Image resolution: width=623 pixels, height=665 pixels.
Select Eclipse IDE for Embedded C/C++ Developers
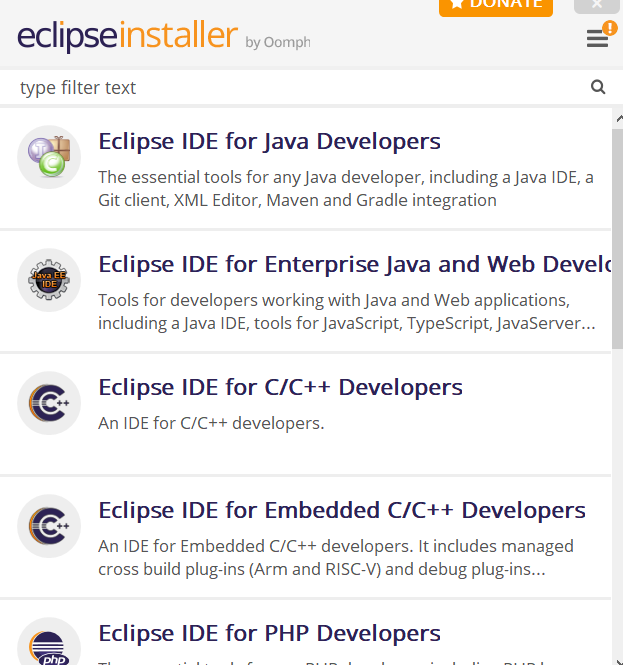[x=342, y=510]
